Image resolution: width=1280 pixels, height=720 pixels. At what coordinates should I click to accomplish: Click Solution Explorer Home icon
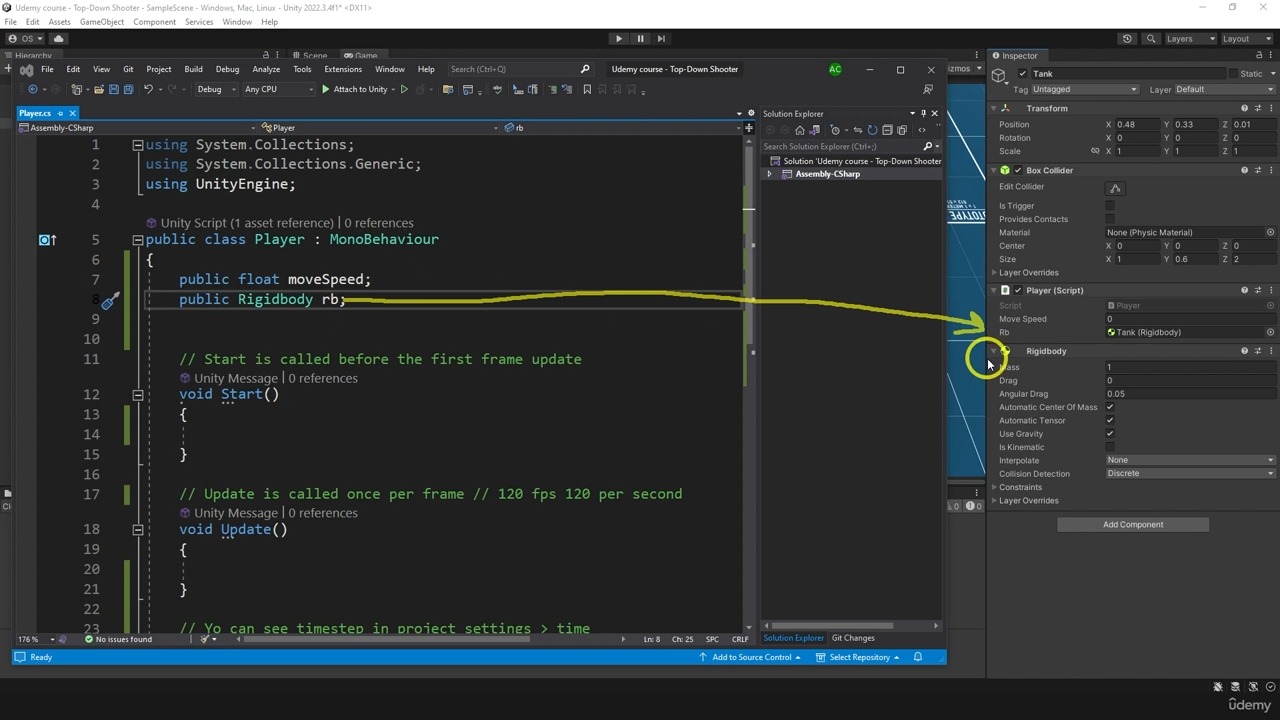coord(799,130)
